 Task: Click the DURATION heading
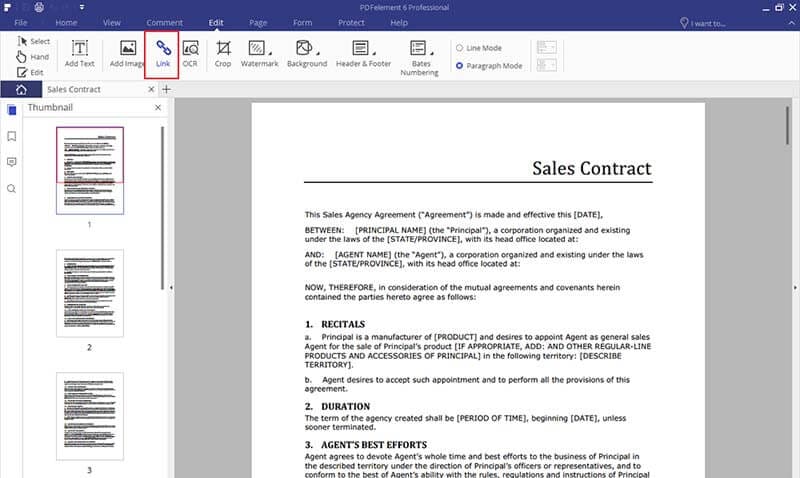click(345, 407)
